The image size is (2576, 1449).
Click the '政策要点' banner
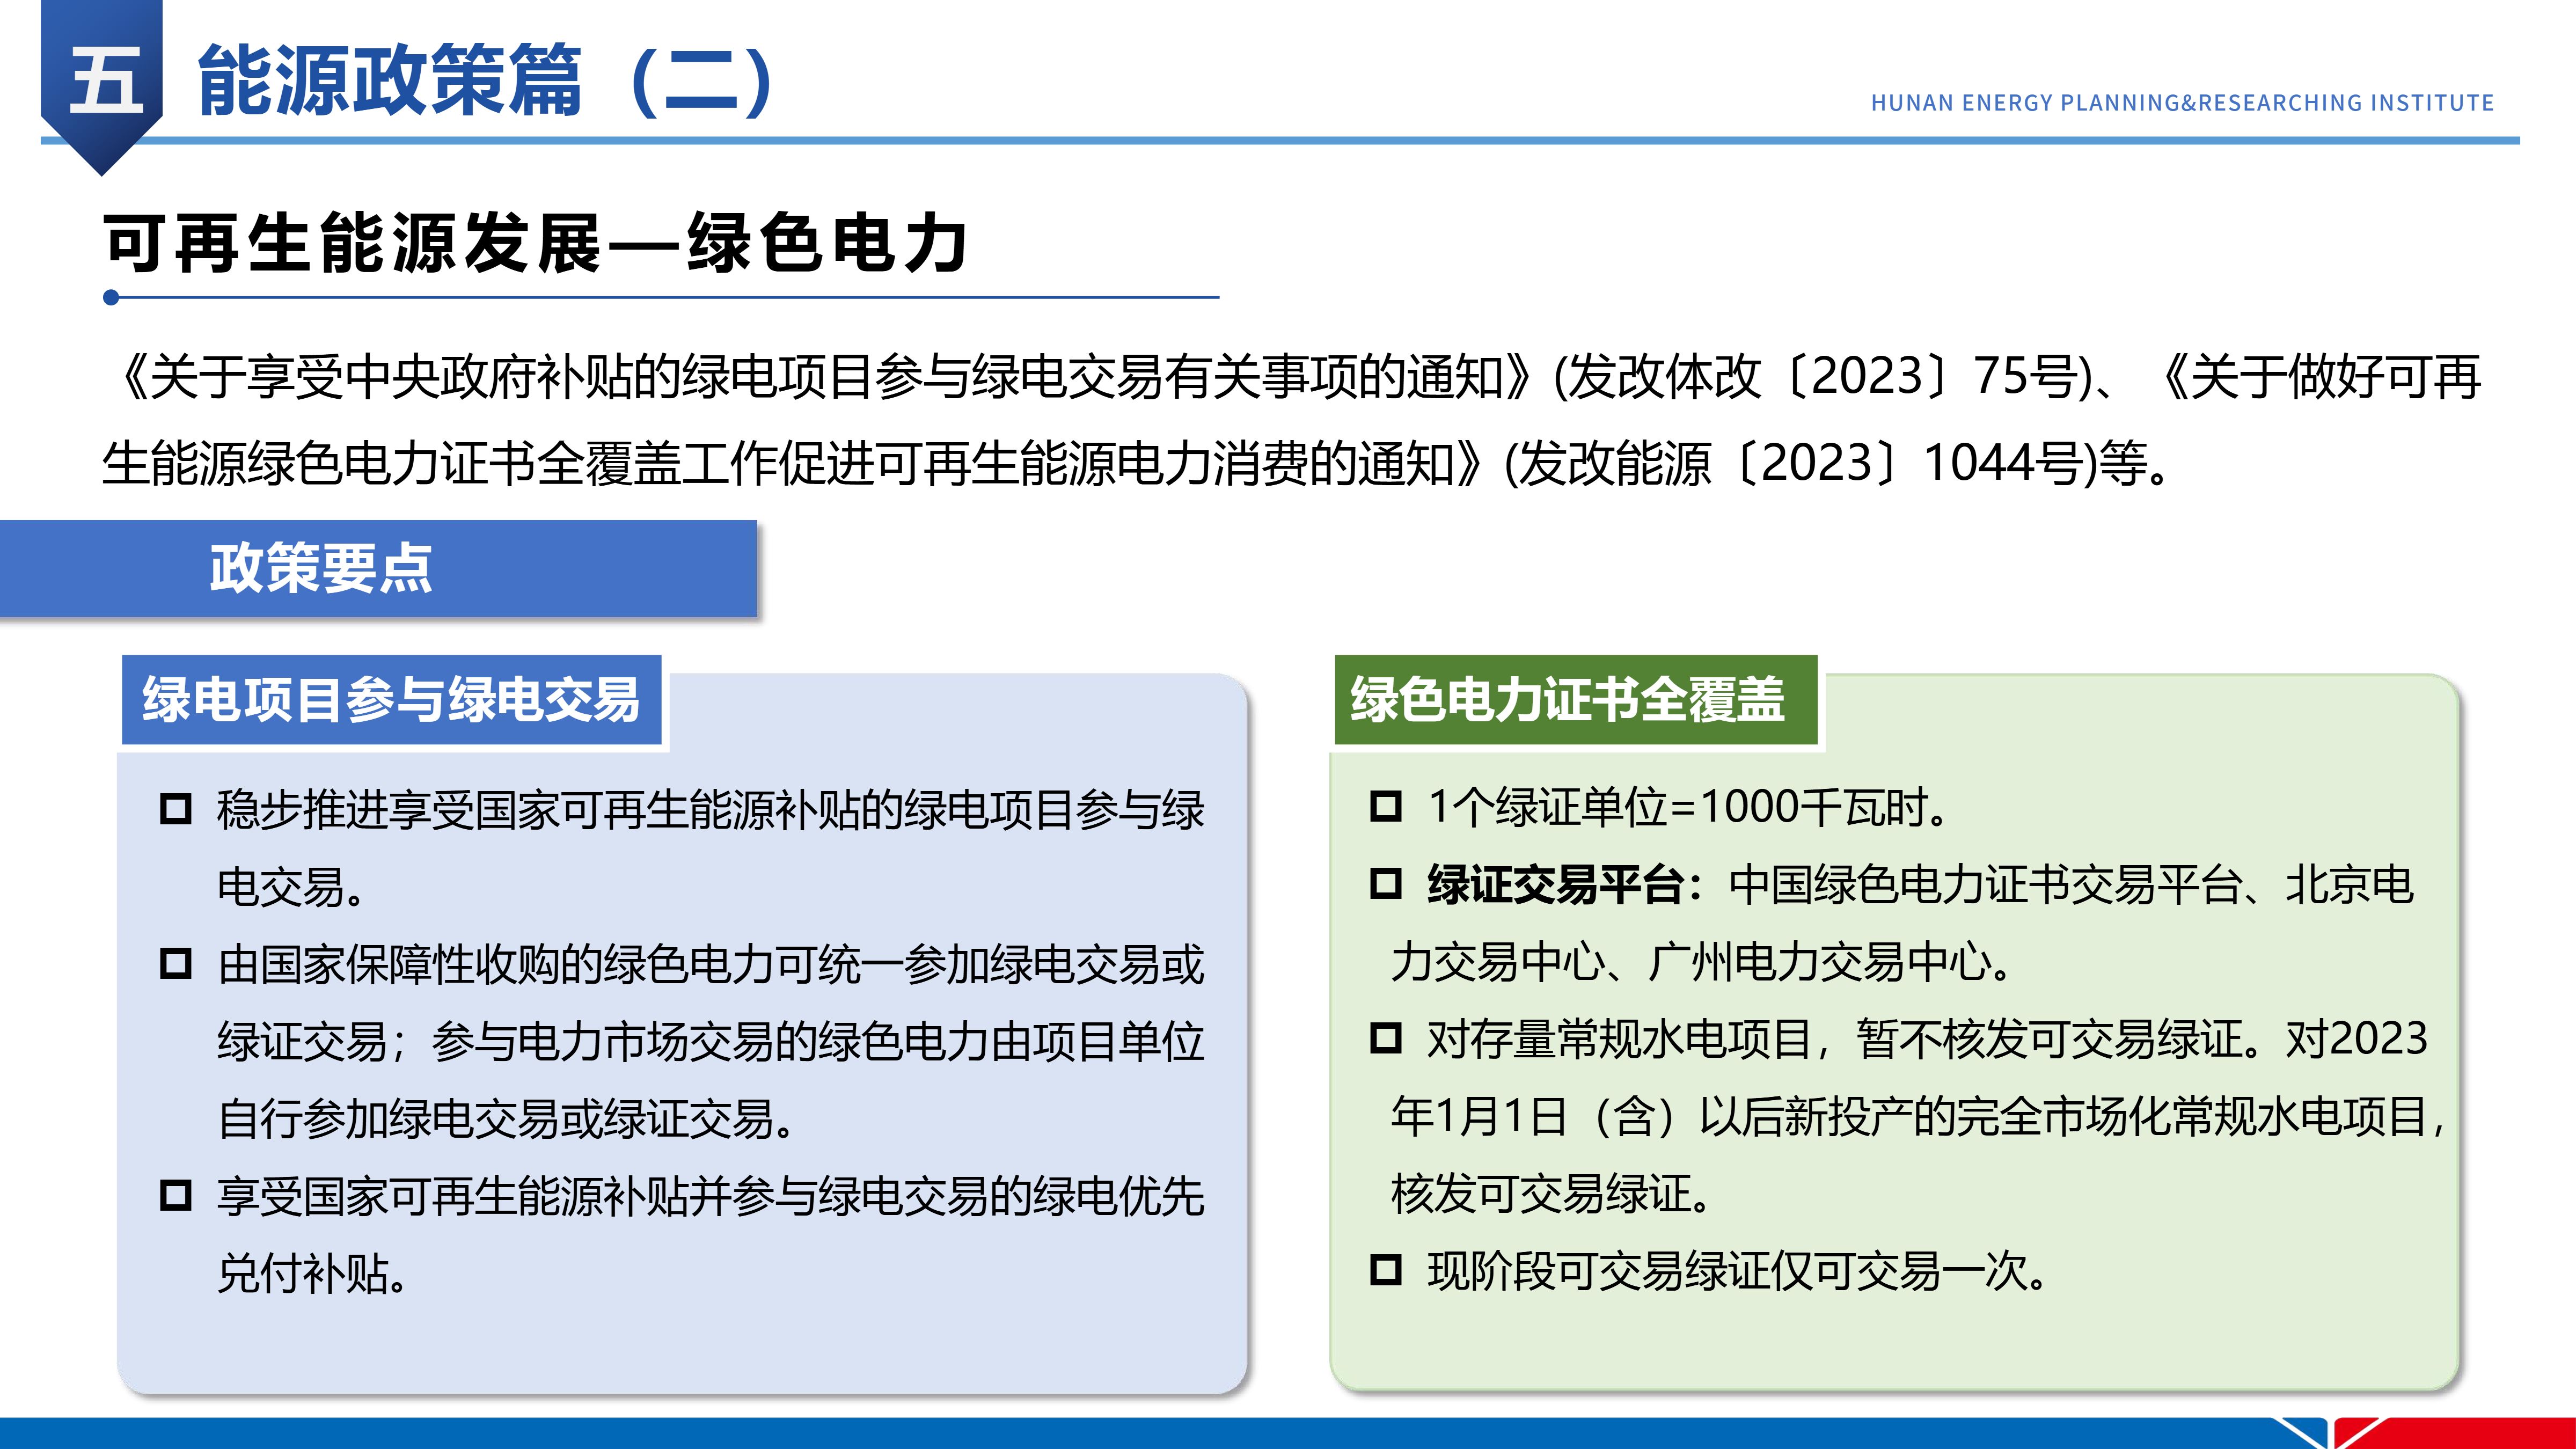(378, 568)
